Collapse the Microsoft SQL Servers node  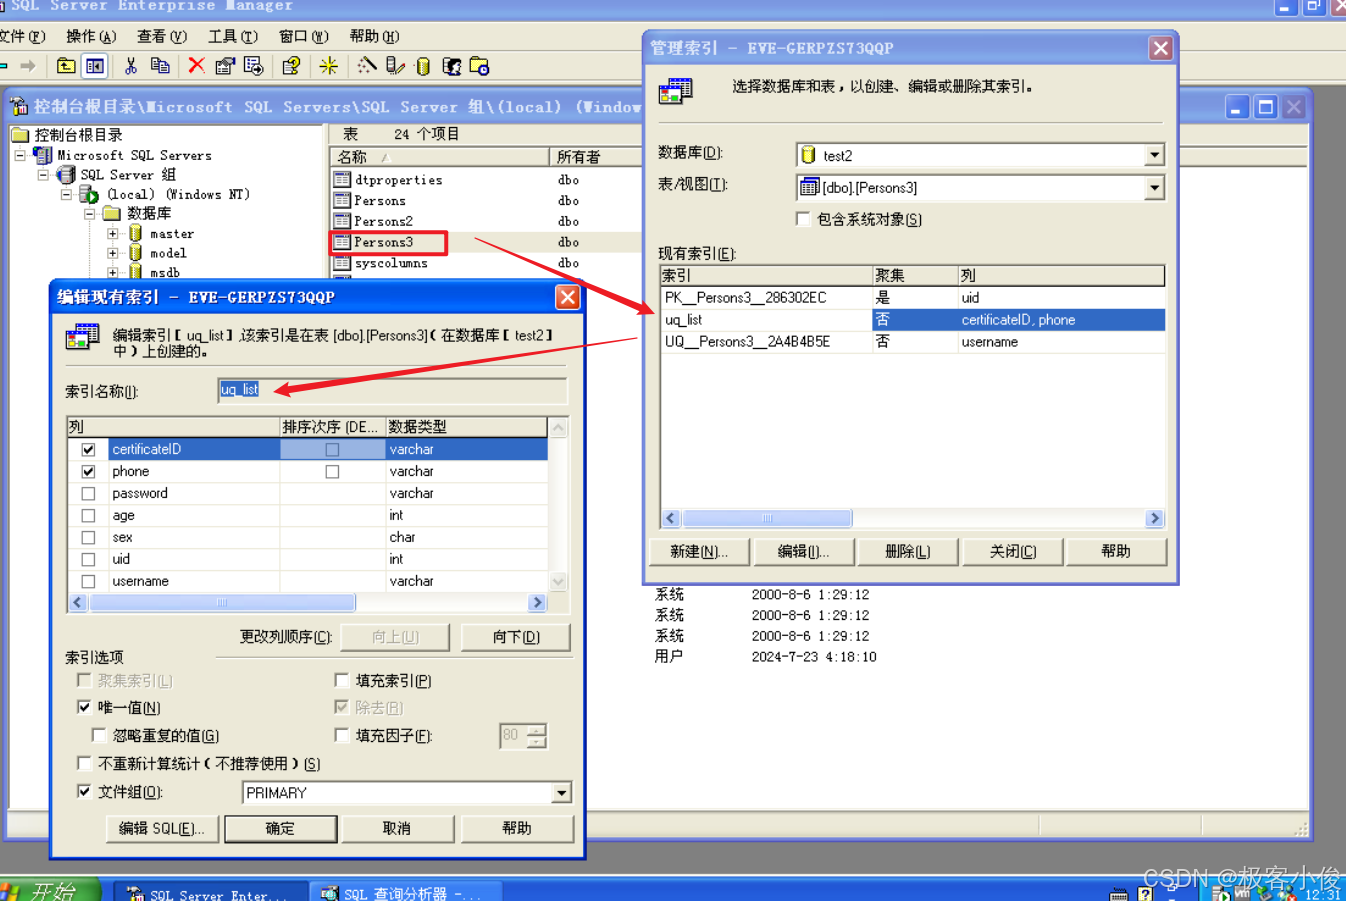(20, 155)
